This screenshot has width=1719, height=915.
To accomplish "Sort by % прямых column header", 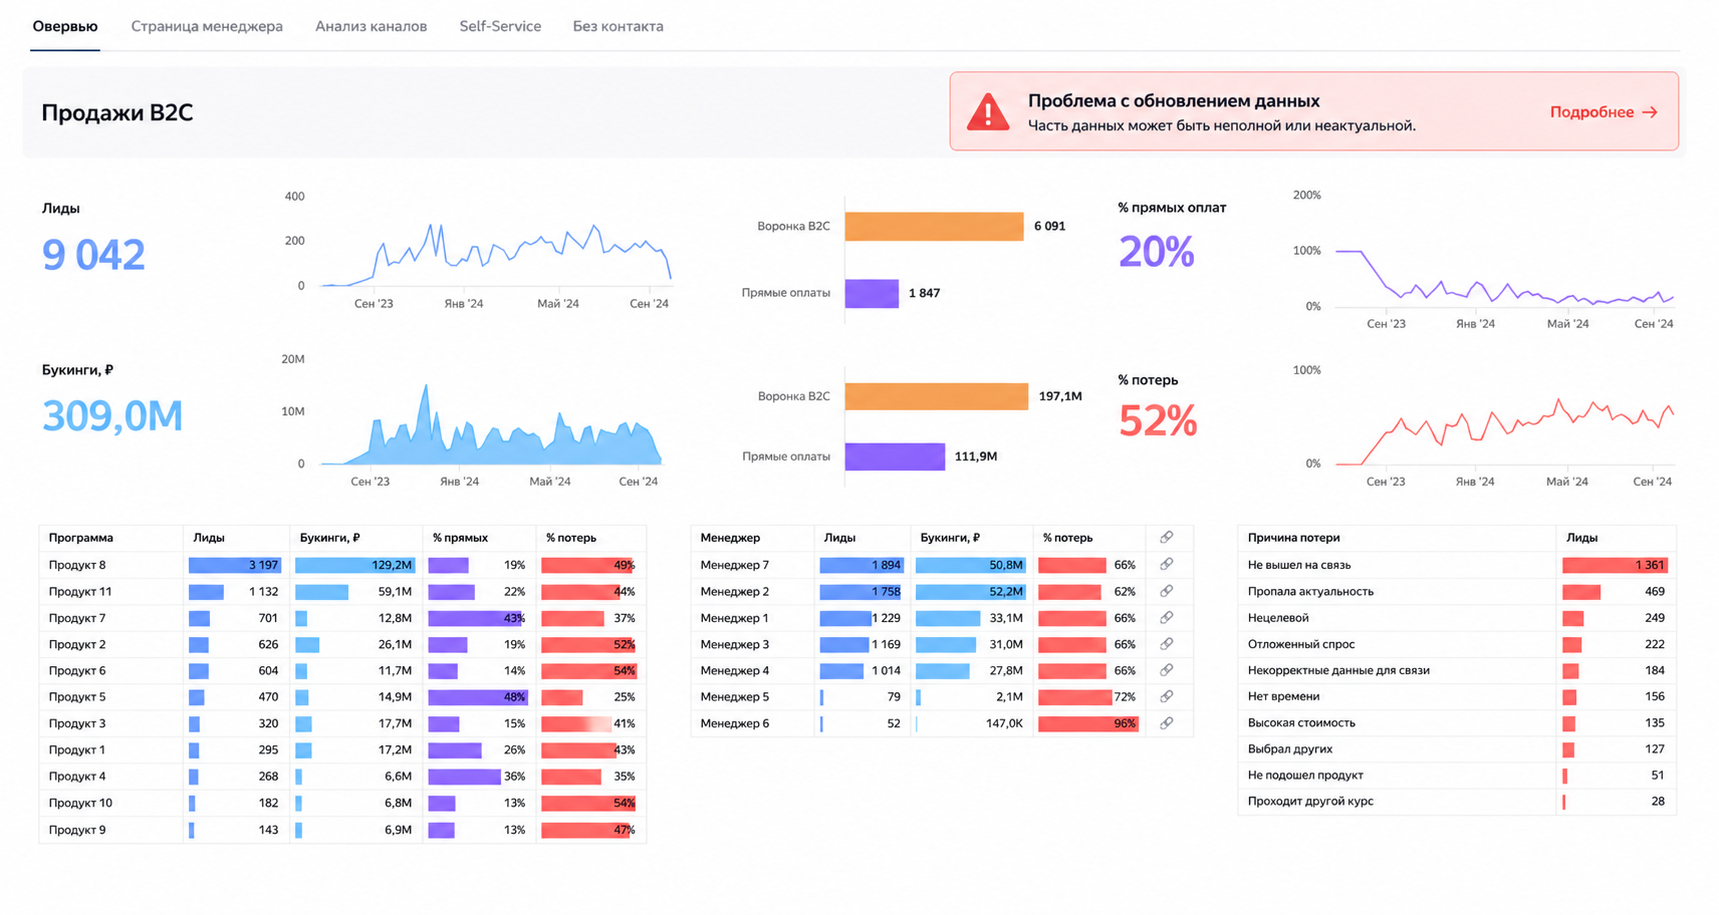I will [x=460, y=538].
